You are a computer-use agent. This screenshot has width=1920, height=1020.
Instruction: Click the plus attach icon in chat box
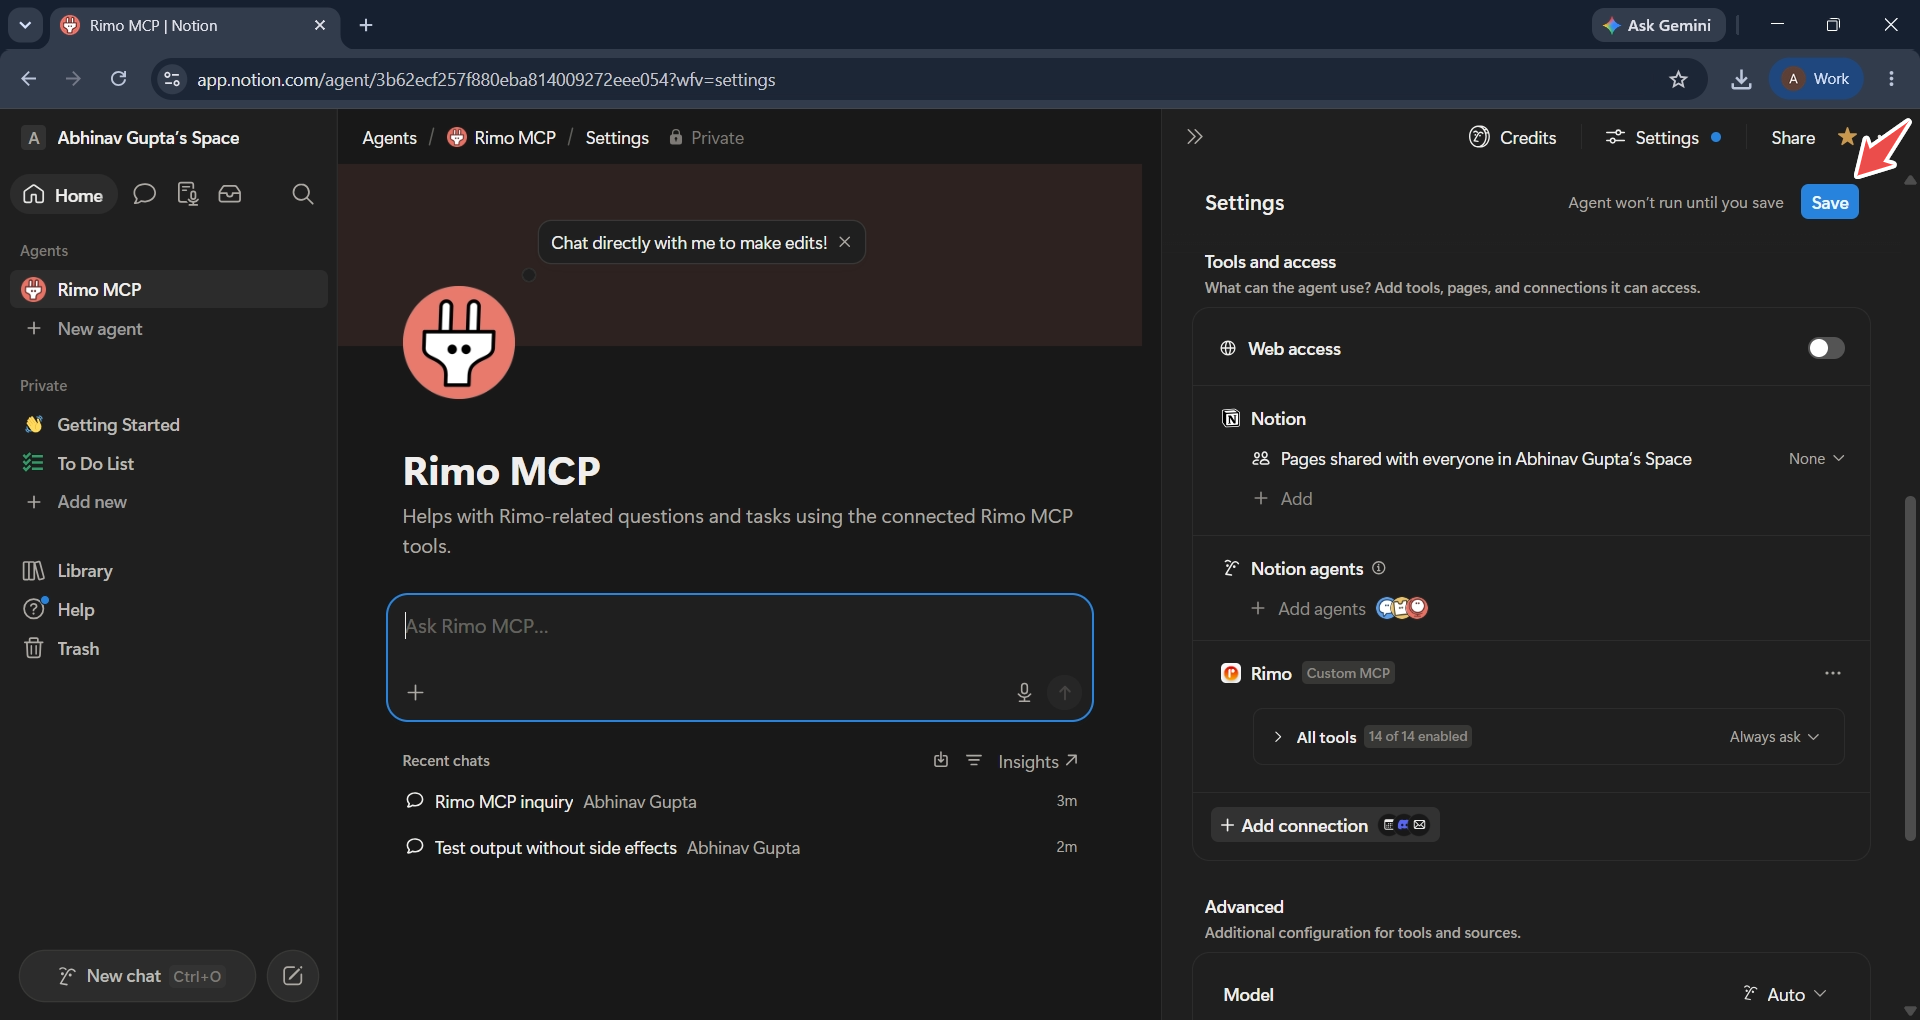pyautogui.click(x=416, y=692)
